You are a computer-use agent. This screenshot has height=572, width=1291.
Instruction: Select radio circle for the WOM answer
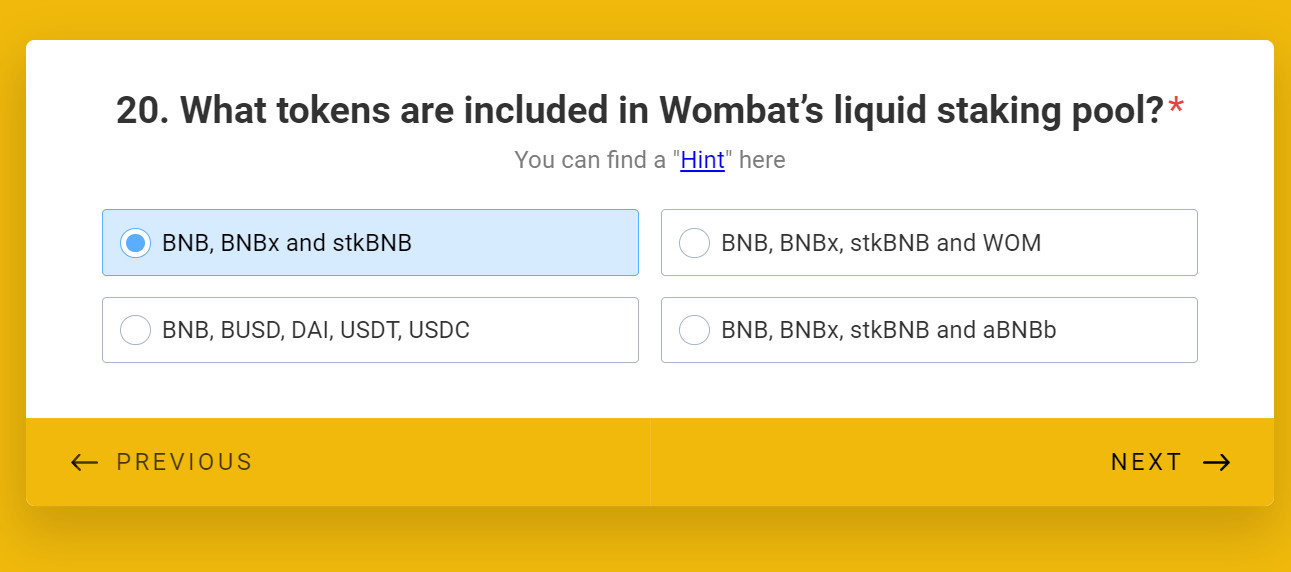click(x=694, y=243)
